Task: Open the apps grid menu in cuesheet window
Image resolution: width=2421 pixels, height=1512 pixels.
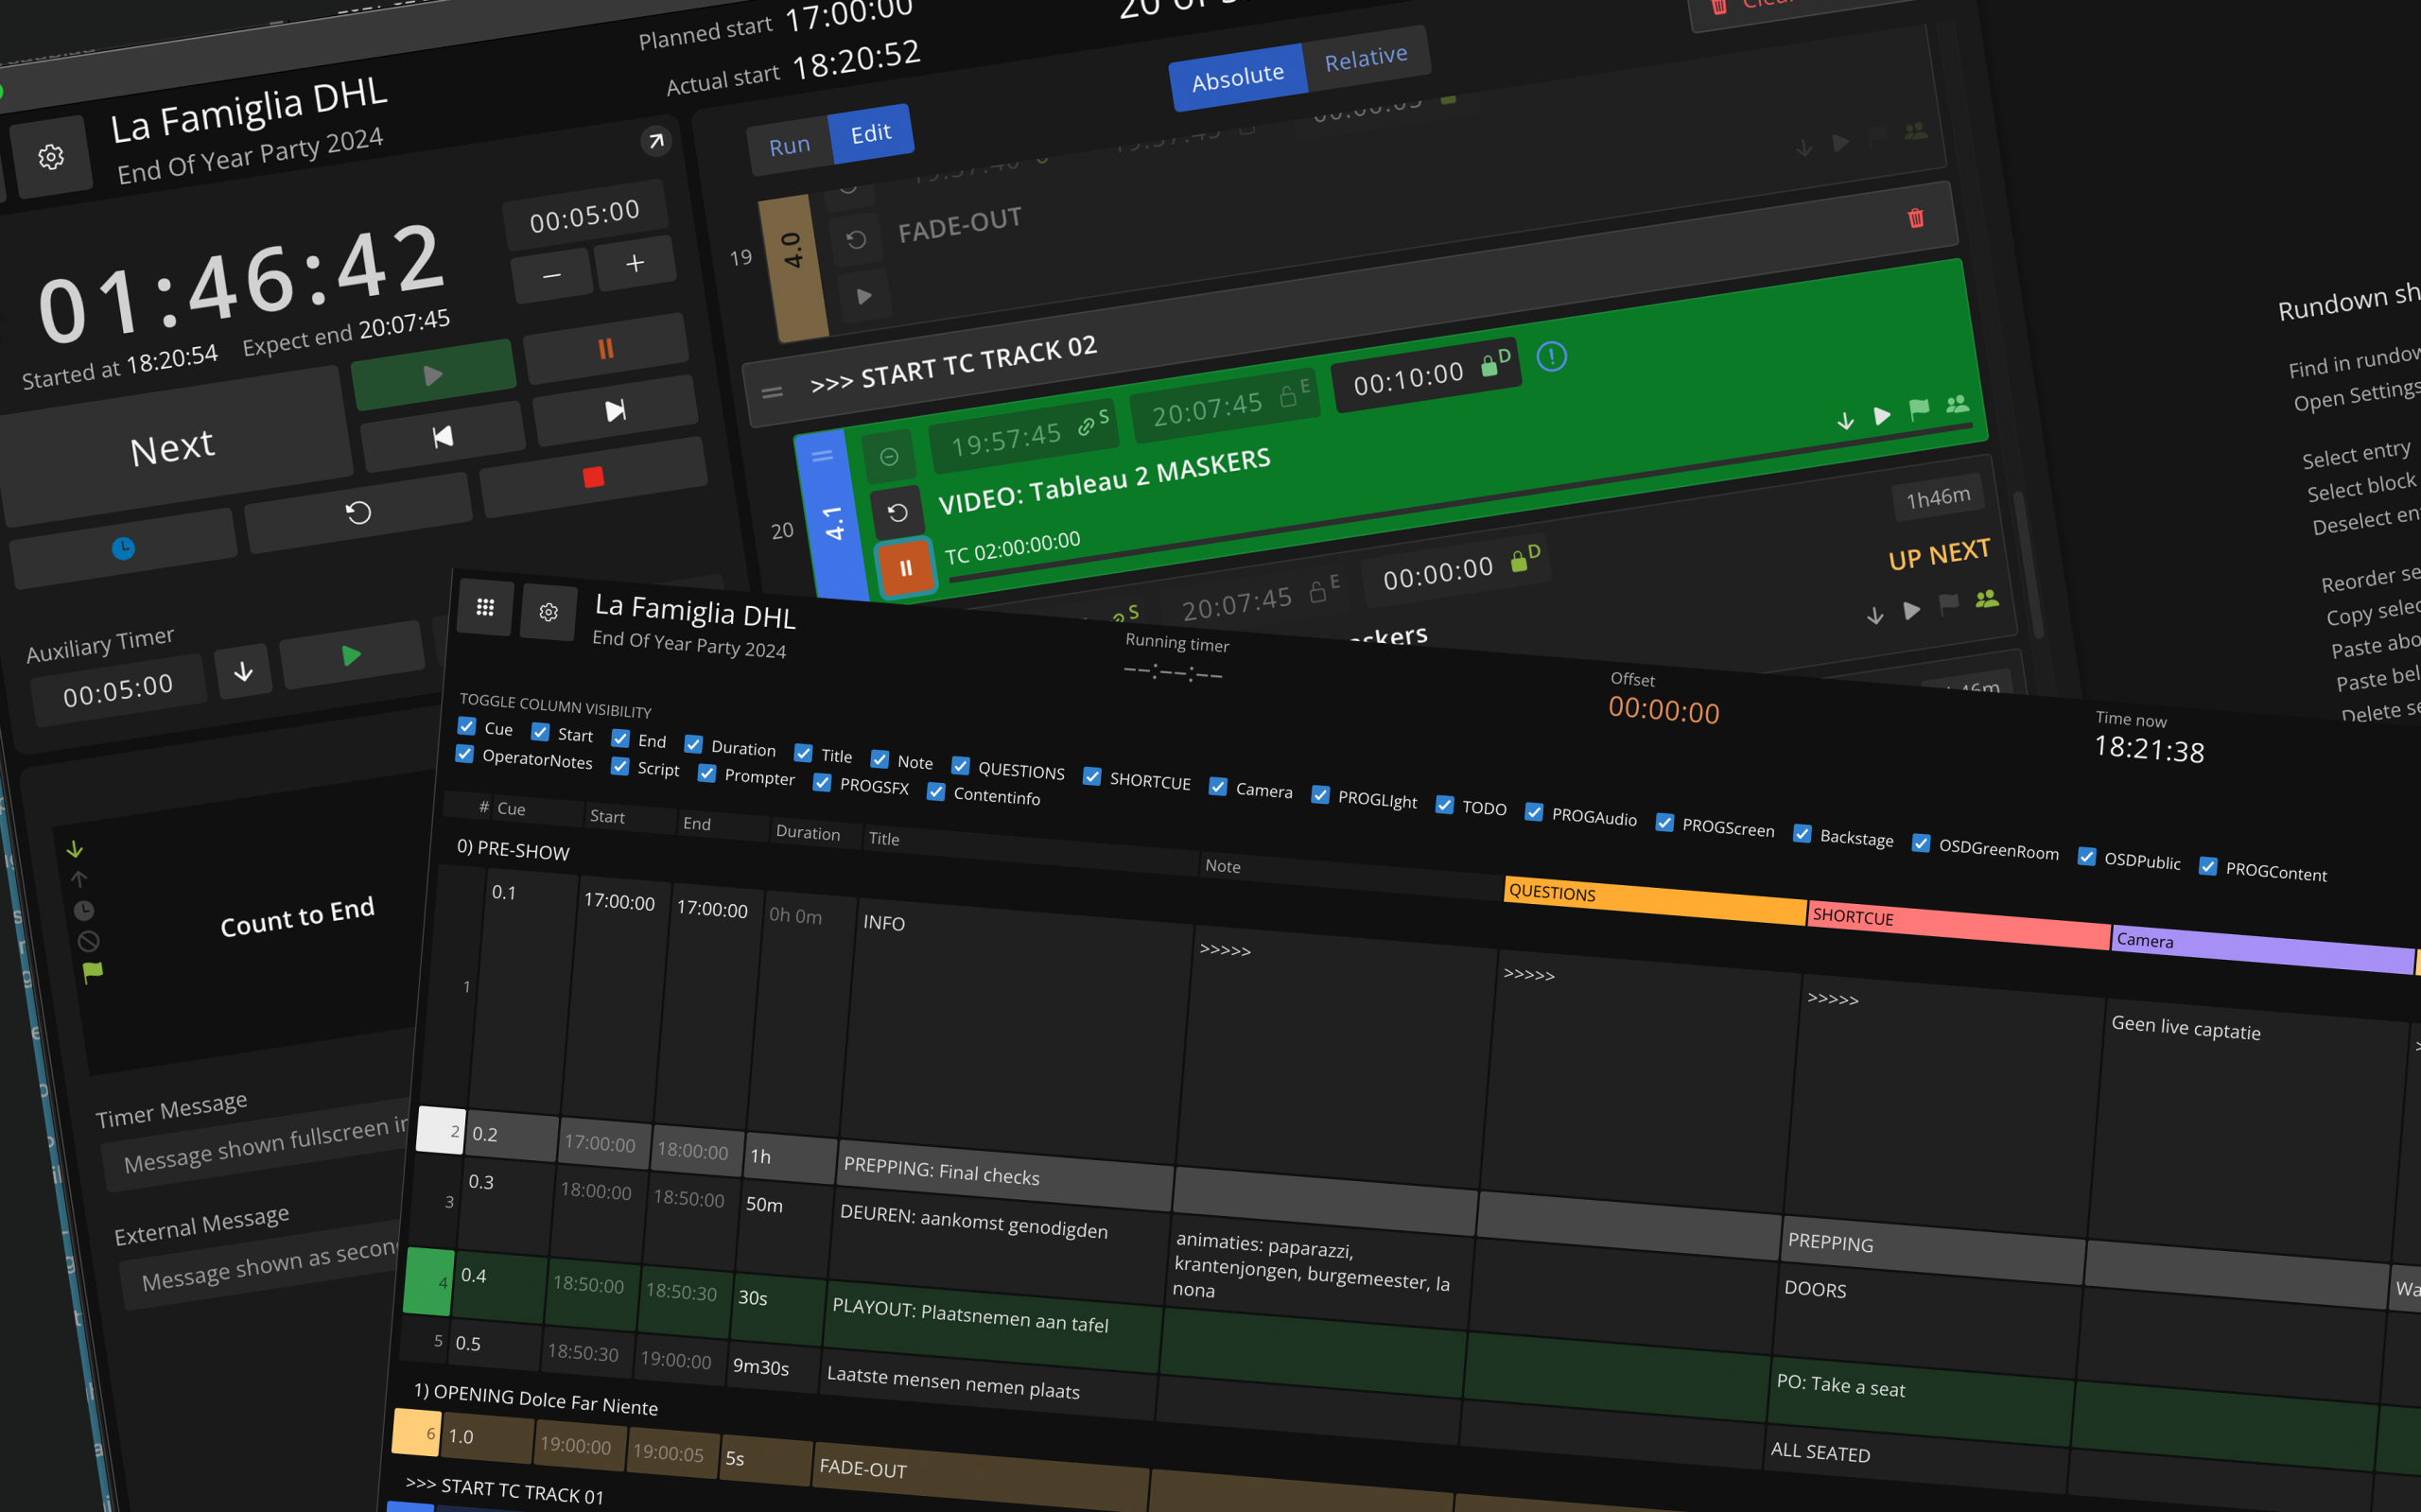Action: pos(485,607)
